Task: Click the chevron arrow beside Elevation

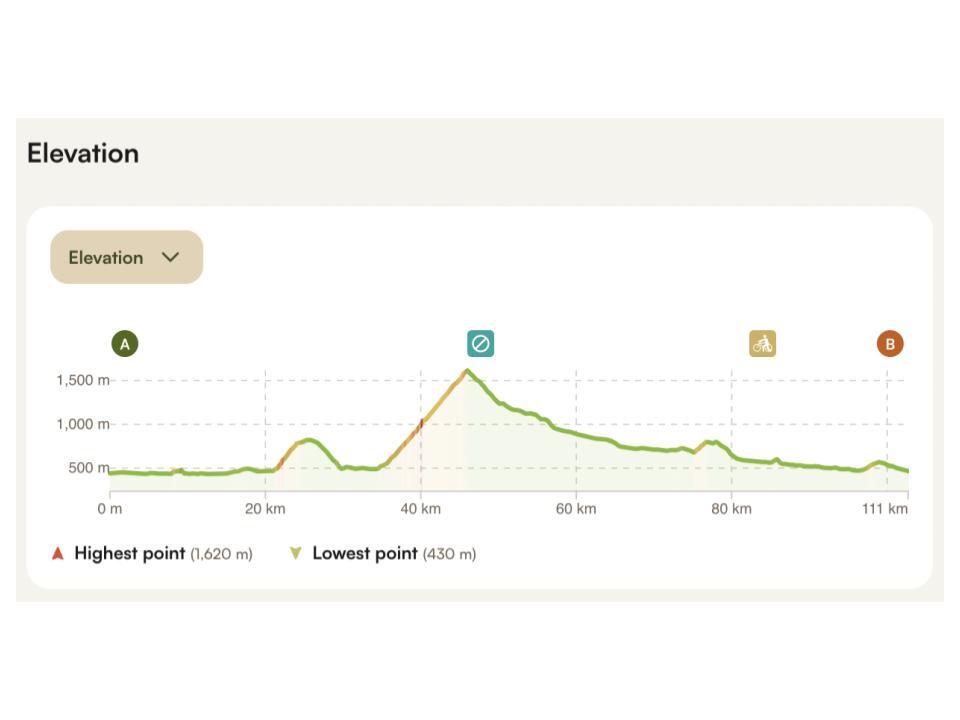Action: coord(171,257)
